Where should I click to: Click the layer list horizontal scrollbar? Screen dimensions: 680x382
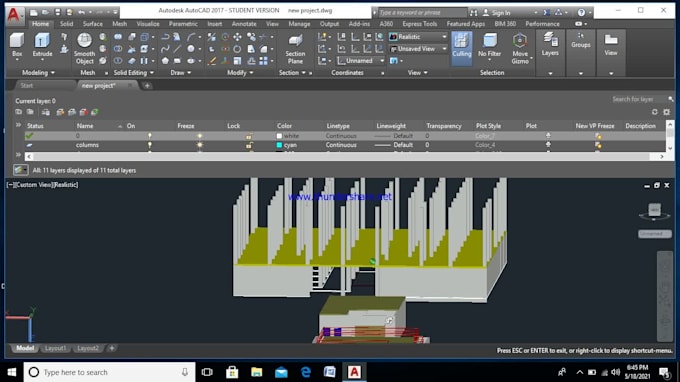345,157
